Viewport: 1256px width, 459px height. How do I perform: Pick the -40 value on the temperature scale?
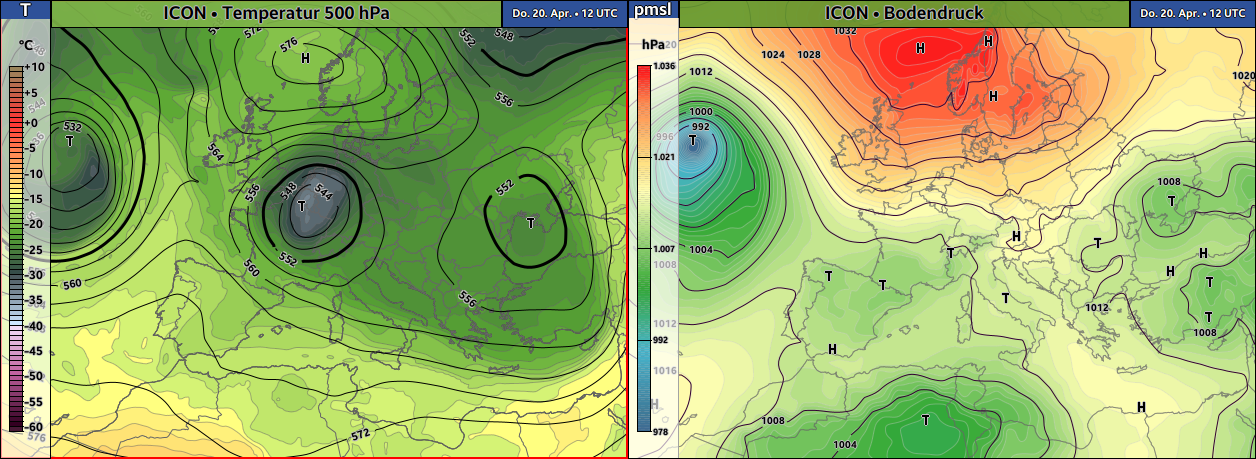point(34,326)
